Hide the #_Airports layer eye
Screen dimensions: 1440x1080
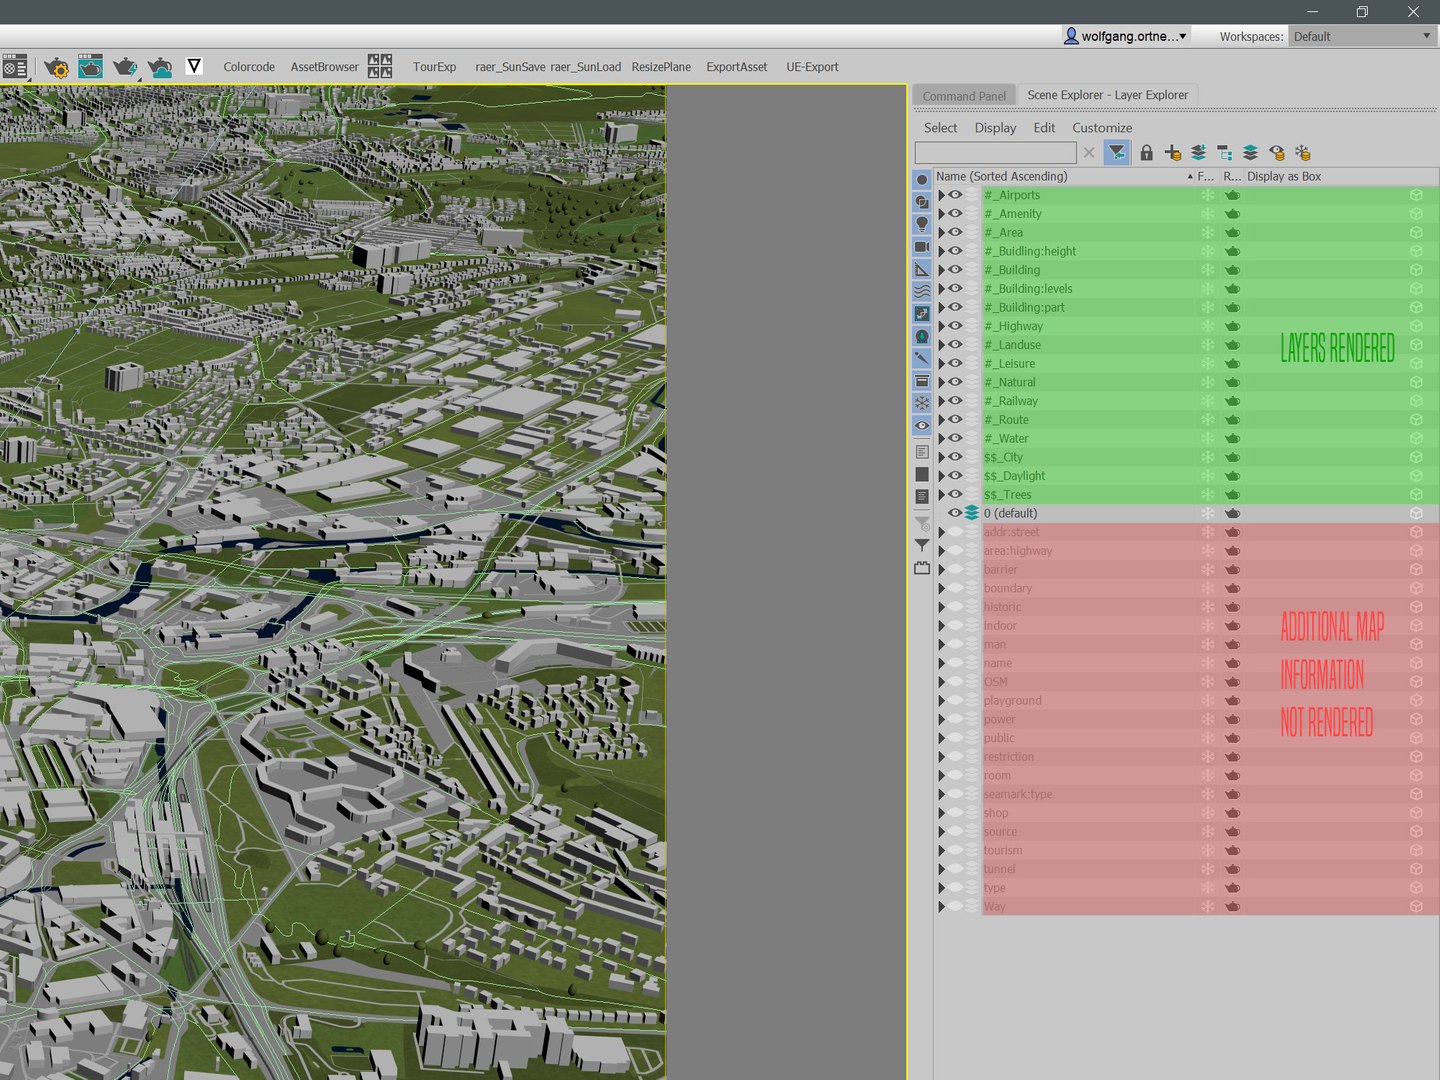(x=955, y=195)
